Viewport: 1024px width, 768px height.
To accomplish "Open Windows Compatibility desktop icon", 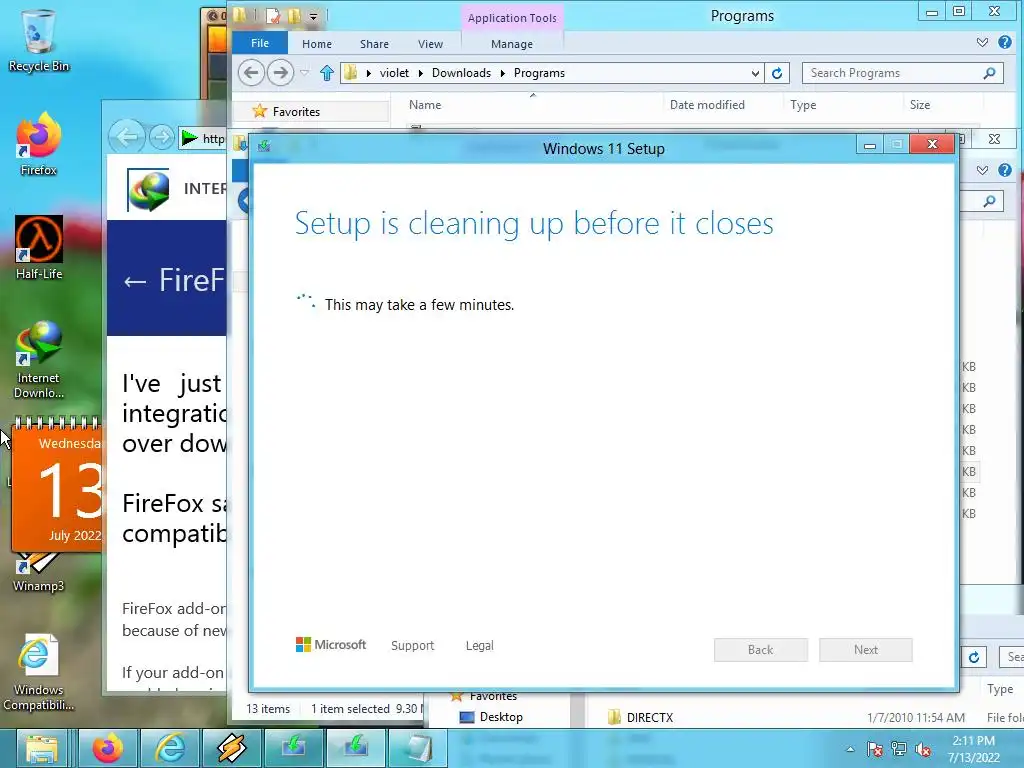I will [x=39, y=673].
